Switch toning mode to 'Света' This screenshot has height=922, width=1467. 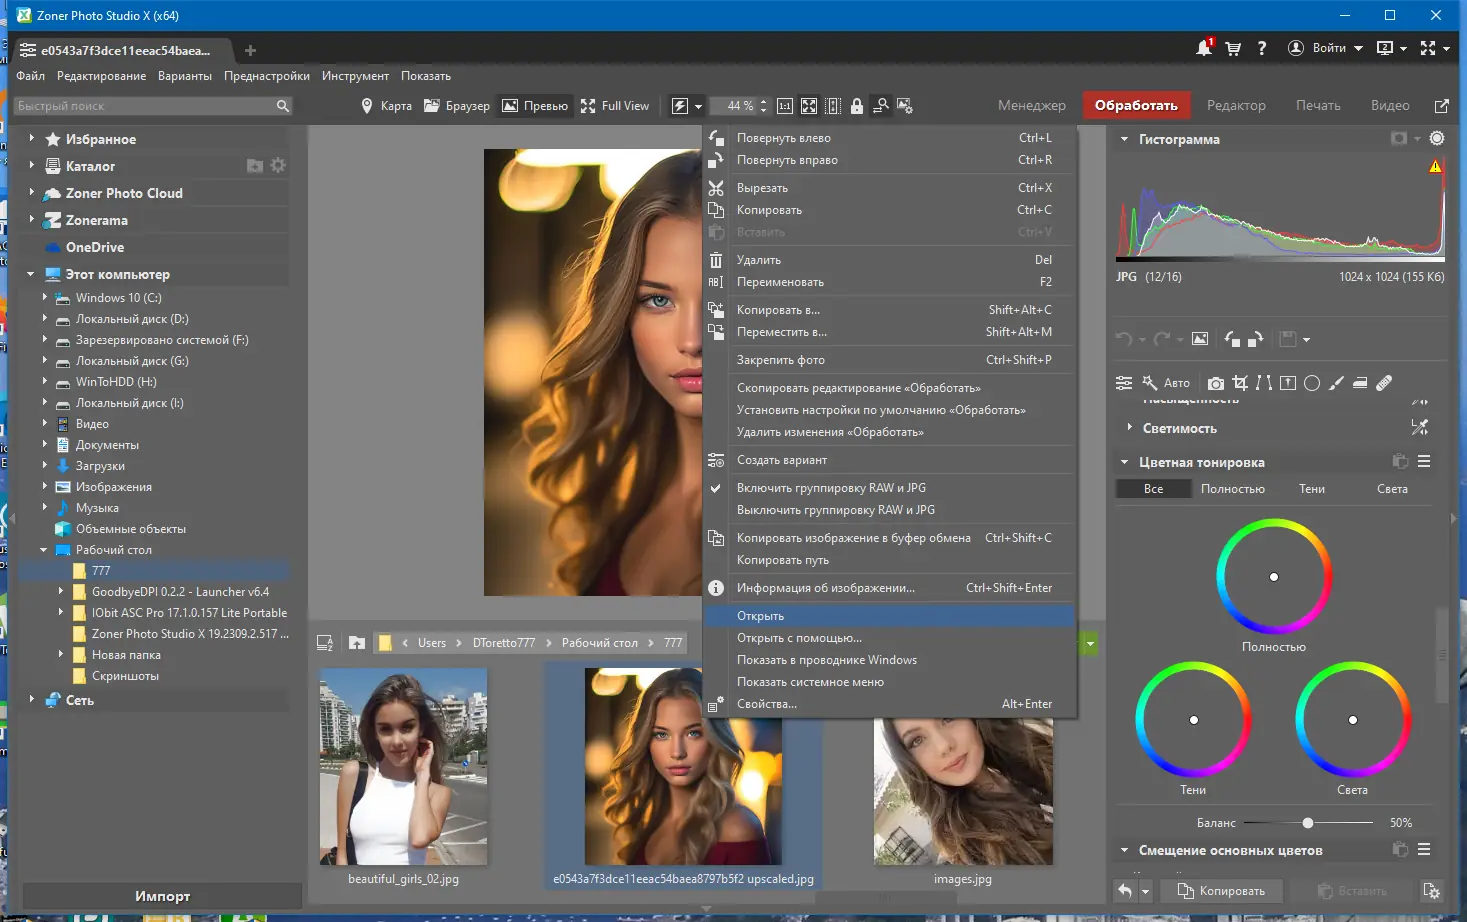coord(1391,489)
